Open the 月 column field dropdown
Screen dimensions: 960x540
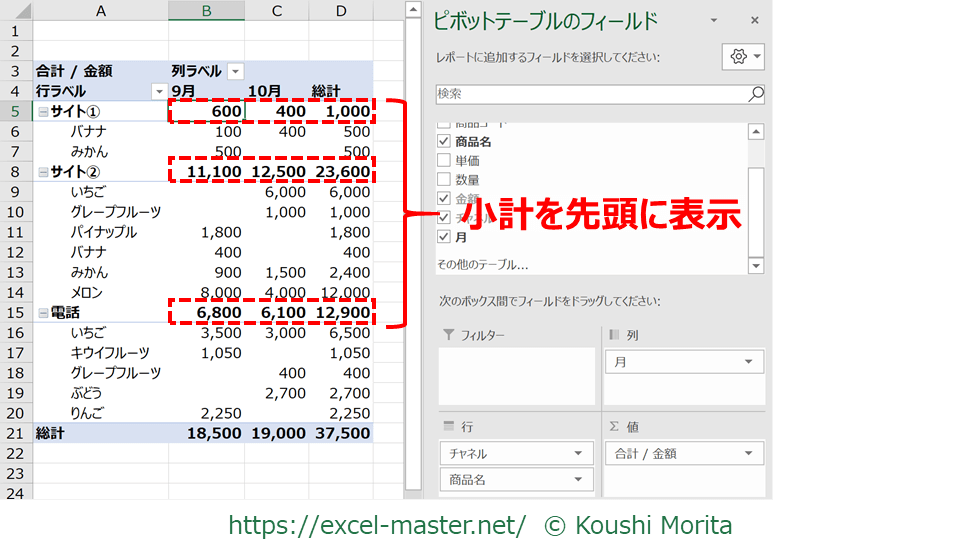(x=746, y=362)
